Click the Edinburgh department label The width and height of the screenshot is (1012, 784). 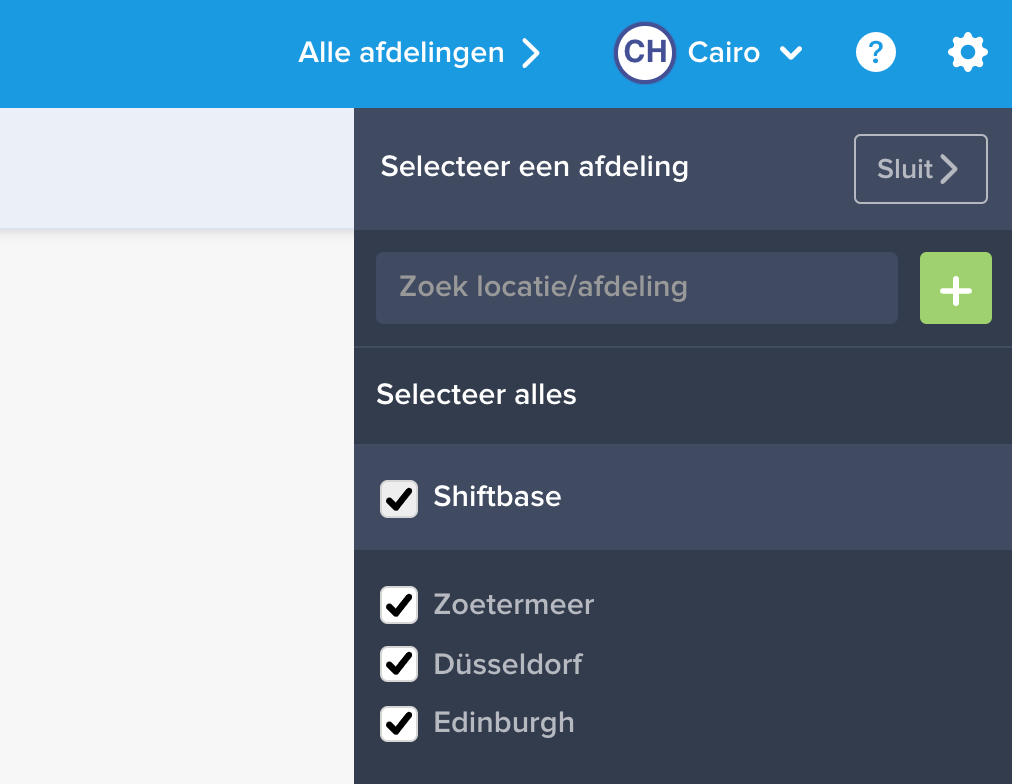coord(504,723)
